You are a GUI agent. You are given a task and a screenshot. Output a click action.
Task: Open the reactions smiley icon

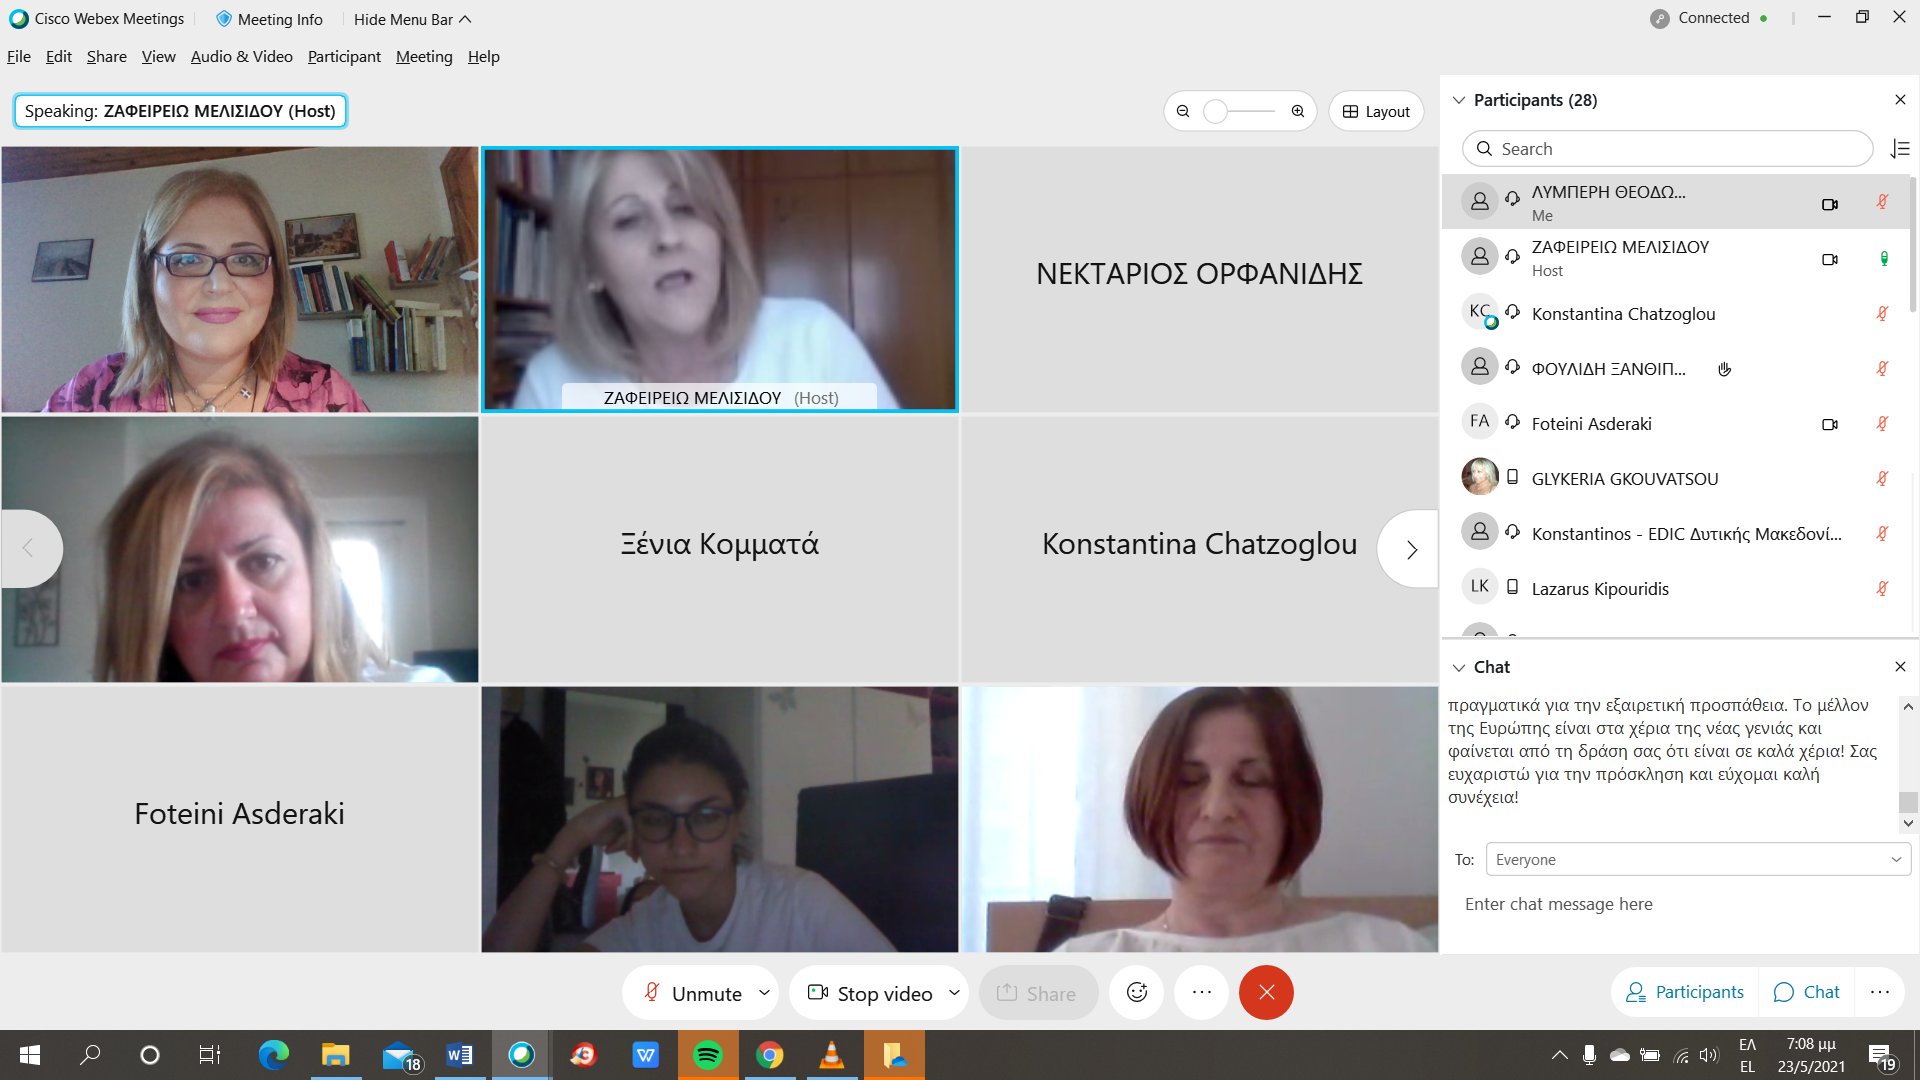[x=1137, y=992]
